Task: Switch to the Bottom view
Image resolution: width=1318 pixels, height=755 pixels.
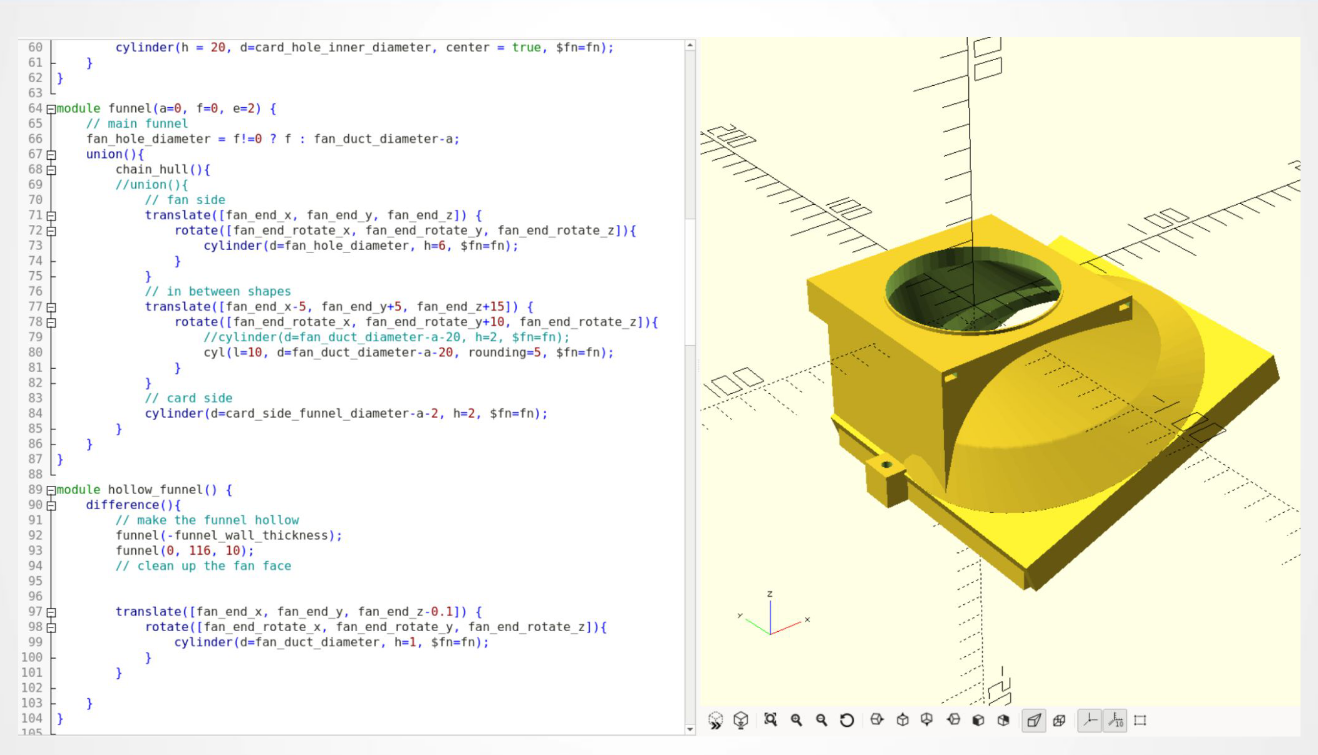Action: pos(927,720)
